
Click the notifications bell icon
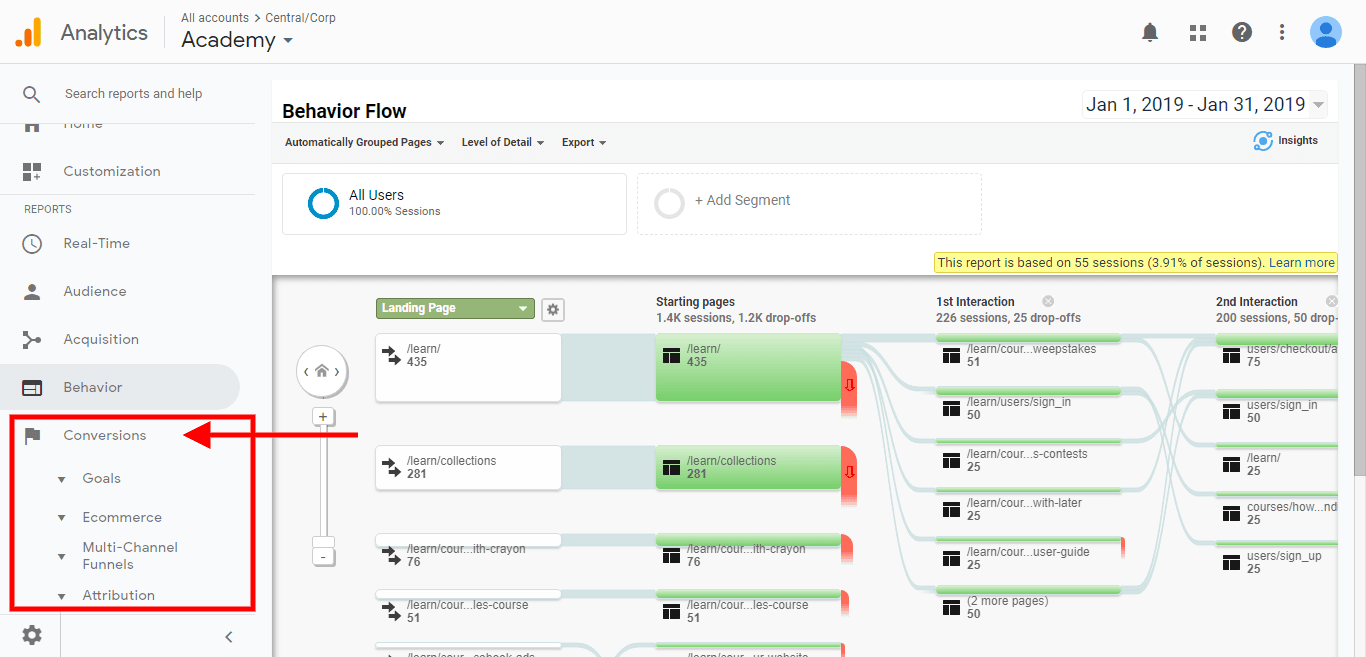click(x=1150, y=33)
